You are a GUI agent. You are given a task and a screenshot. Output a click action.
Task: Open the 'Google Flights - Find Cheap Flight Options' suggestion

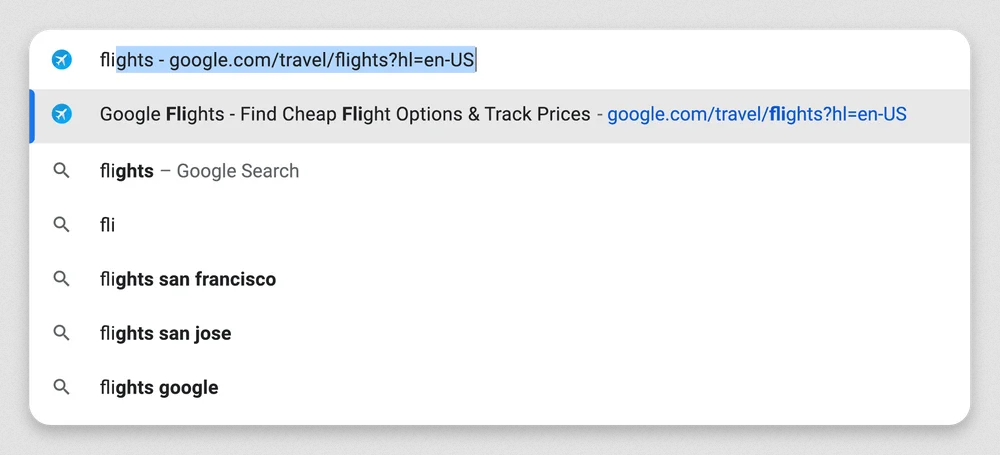tap(499, 116)
